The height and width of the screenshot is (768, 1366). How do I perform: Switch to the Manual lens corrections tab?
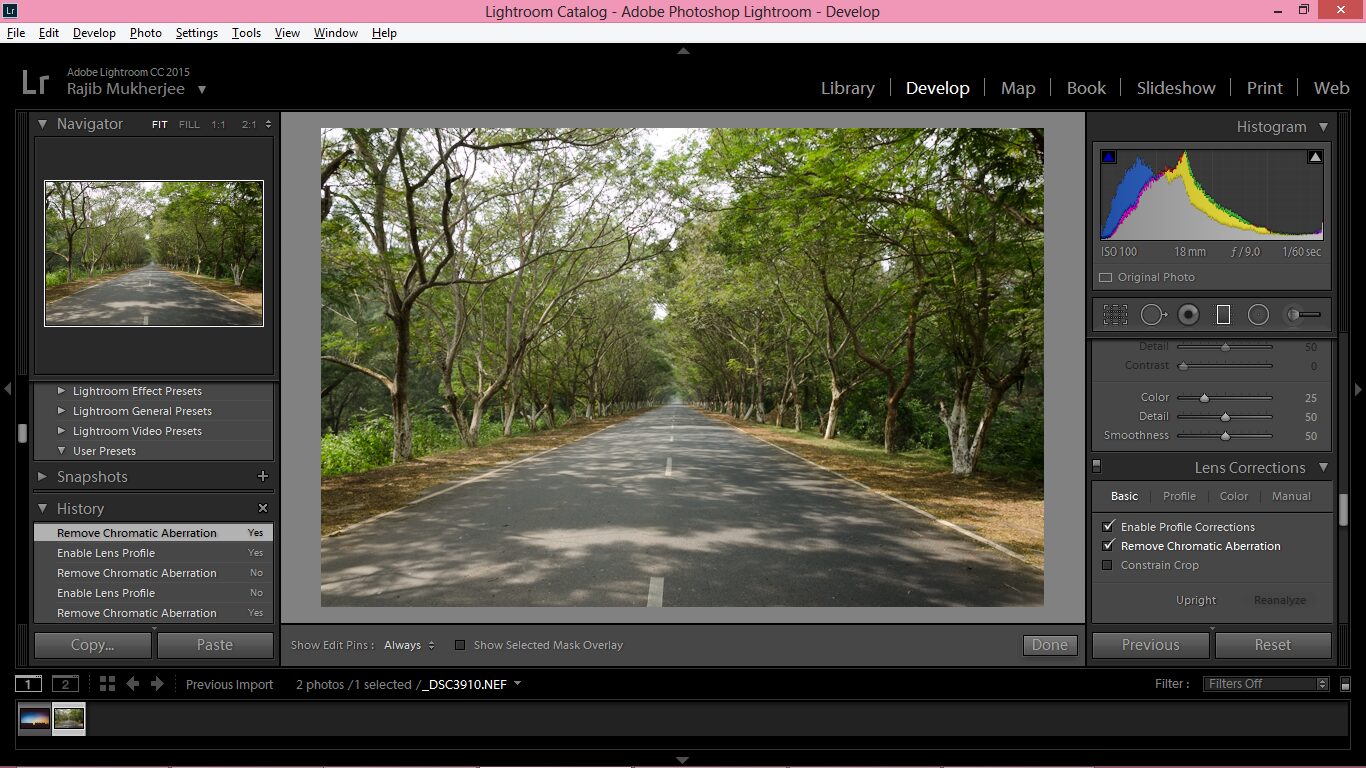(x=1291, y=496)
